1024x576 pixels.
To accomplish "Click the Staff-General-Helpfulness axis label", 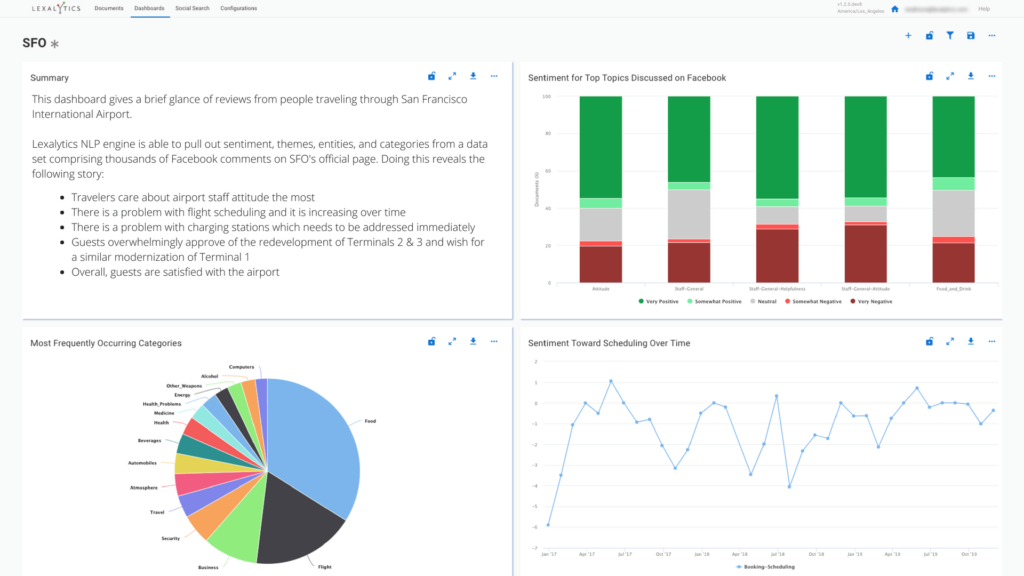I will pyautogui.click(x=777, y=289).
